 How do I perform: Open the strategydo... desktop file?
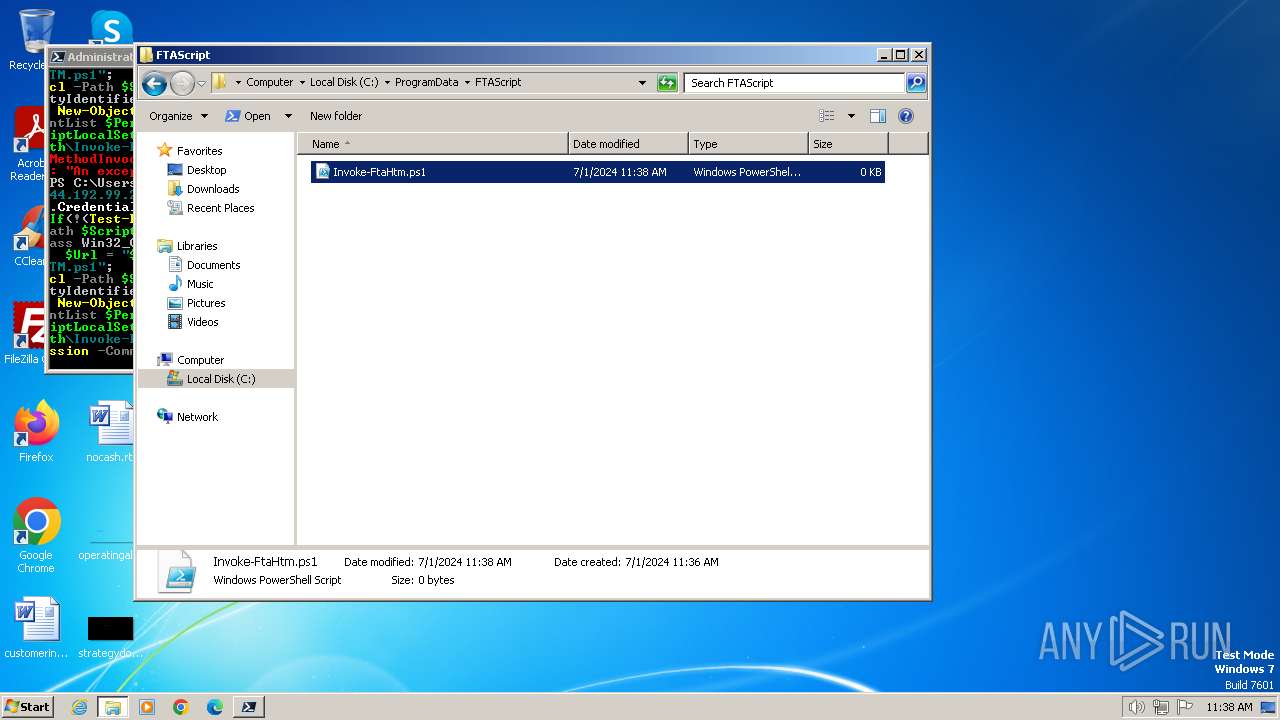click(x=110, y=636)
